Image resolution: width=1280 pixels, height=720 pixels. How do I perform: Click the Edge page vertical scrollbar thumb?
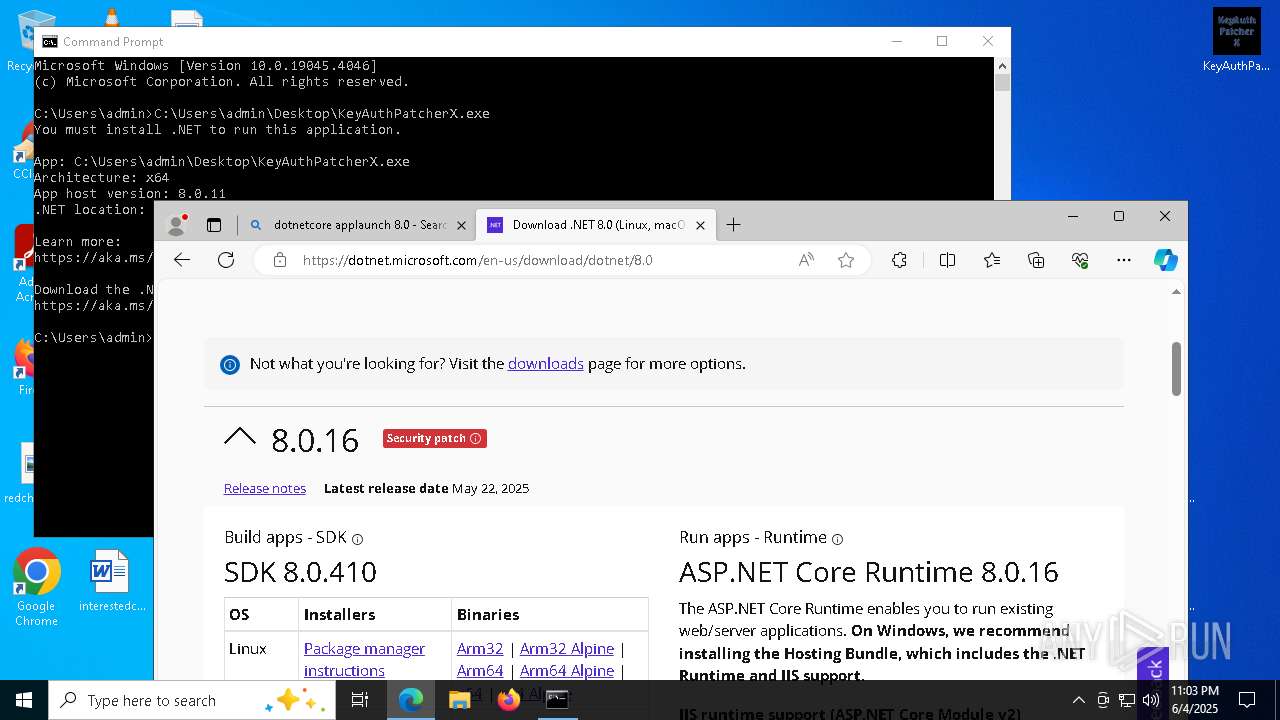click(1176, 368)
